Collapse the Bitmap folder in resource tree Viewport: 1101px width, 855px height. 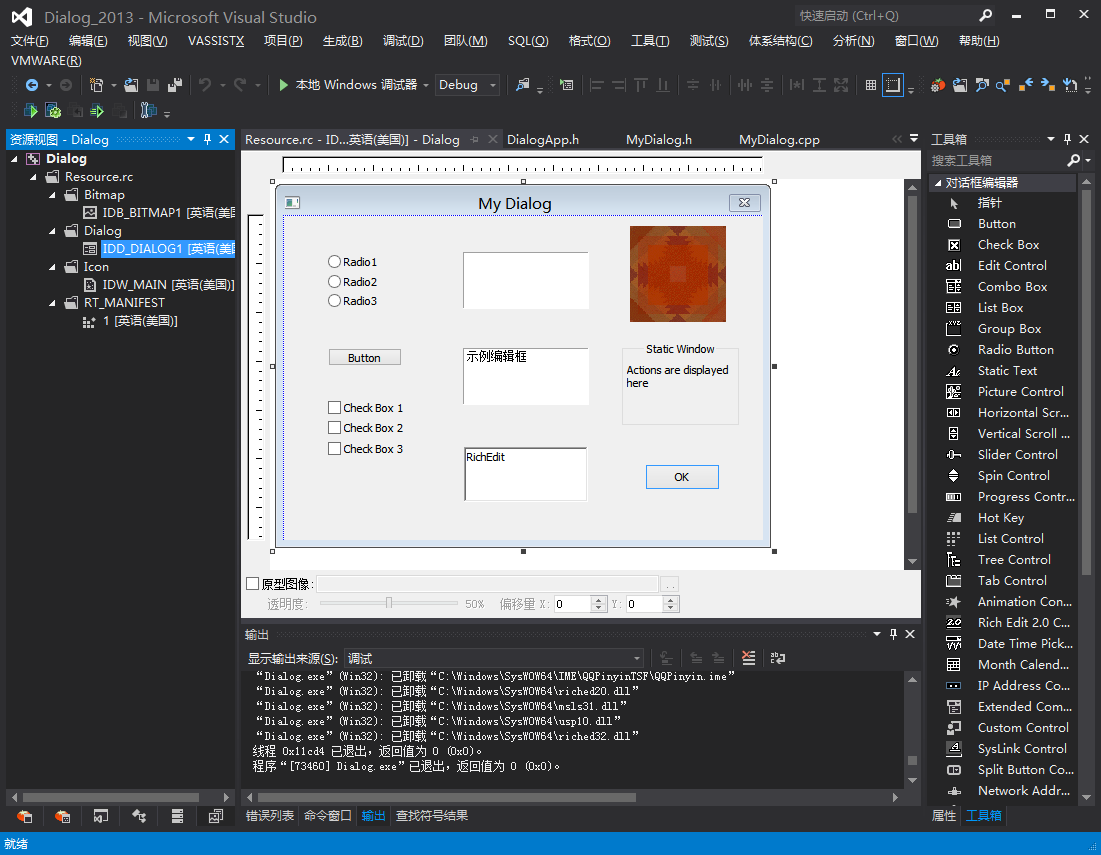tap(53, 195)
